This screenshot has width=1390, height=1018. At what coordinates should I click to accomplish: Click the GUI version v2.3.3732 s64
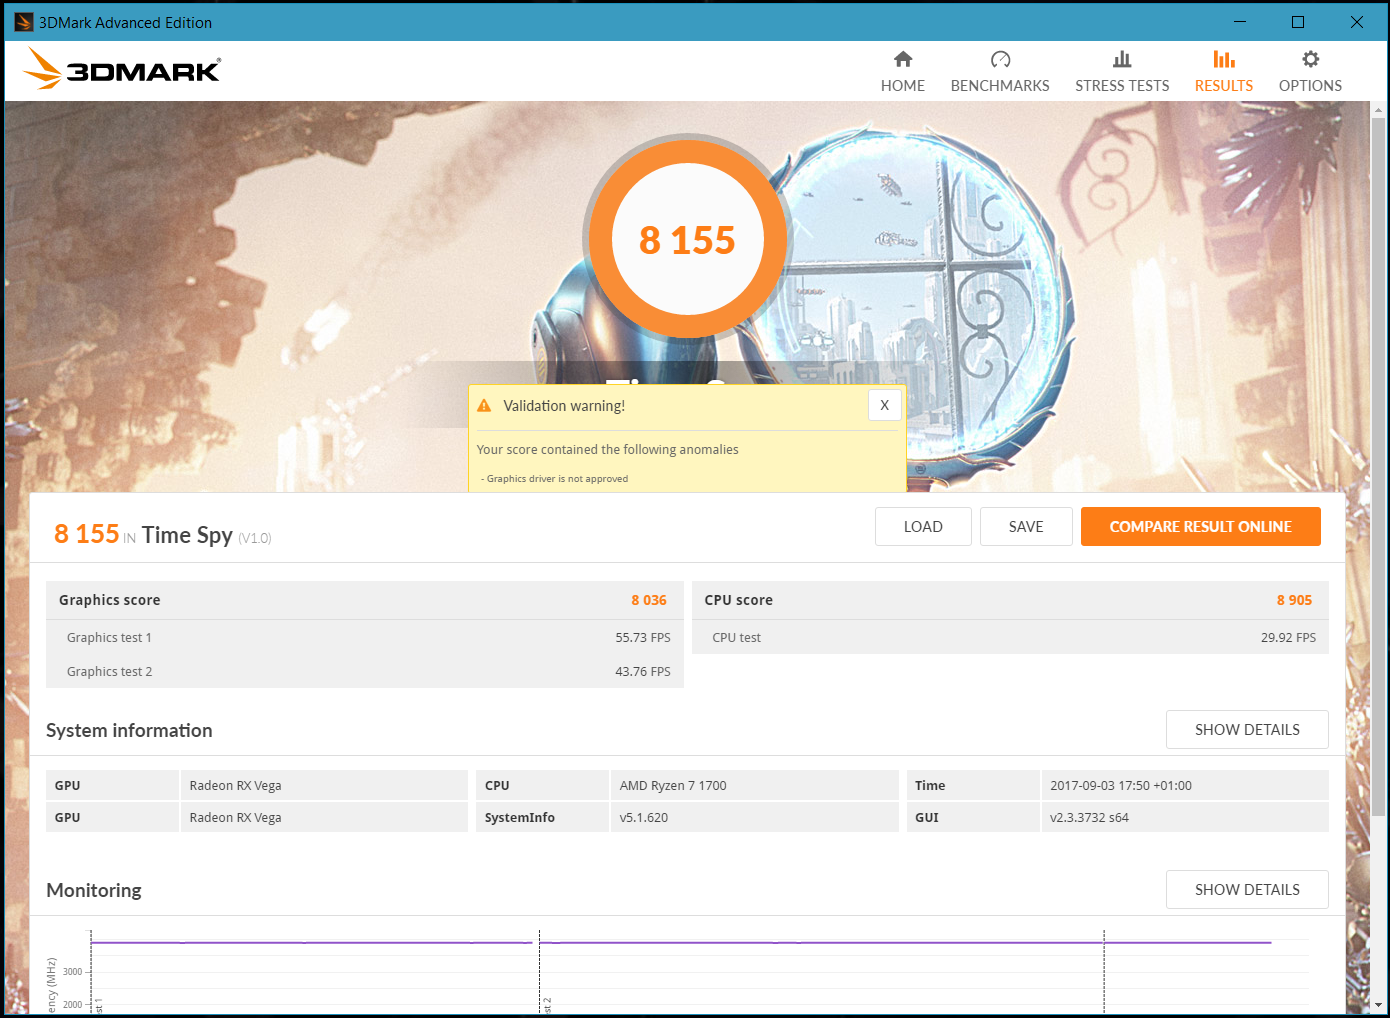(x=1089, y=817)
